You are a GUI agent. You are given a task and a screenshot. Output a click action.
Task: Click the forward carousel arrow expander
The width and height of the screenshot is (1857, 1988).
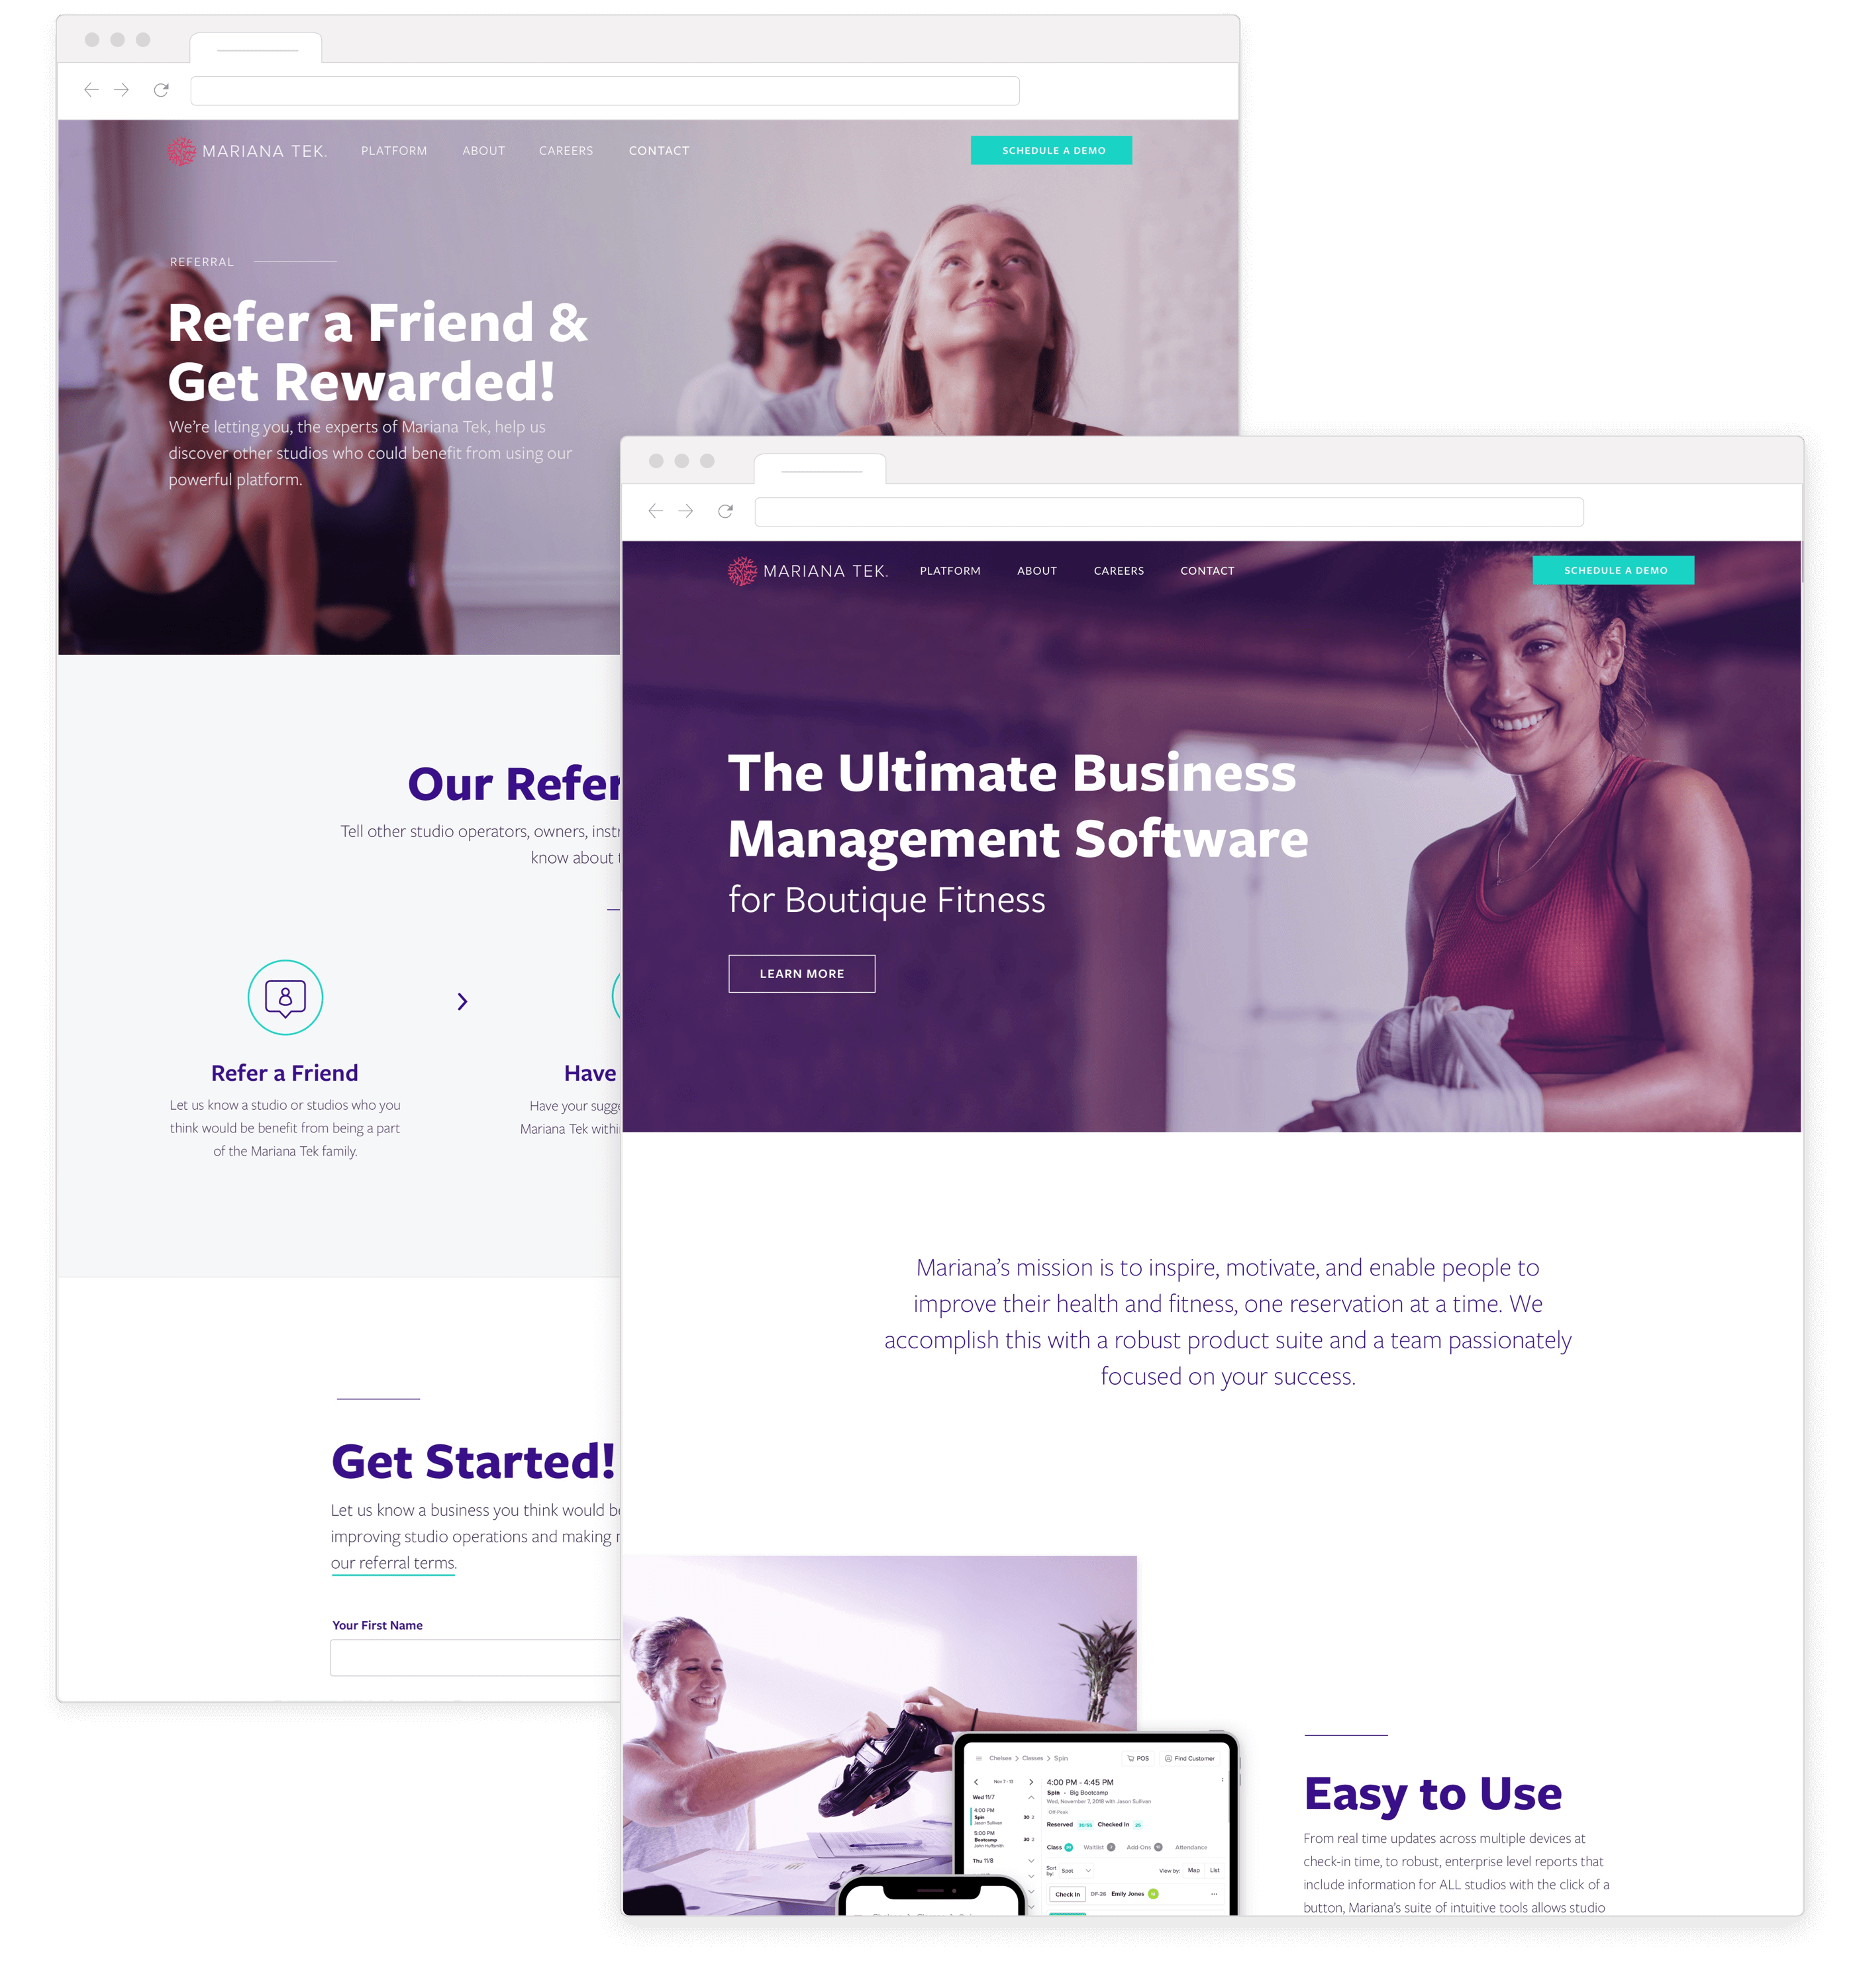click(x=461, y=1000)
